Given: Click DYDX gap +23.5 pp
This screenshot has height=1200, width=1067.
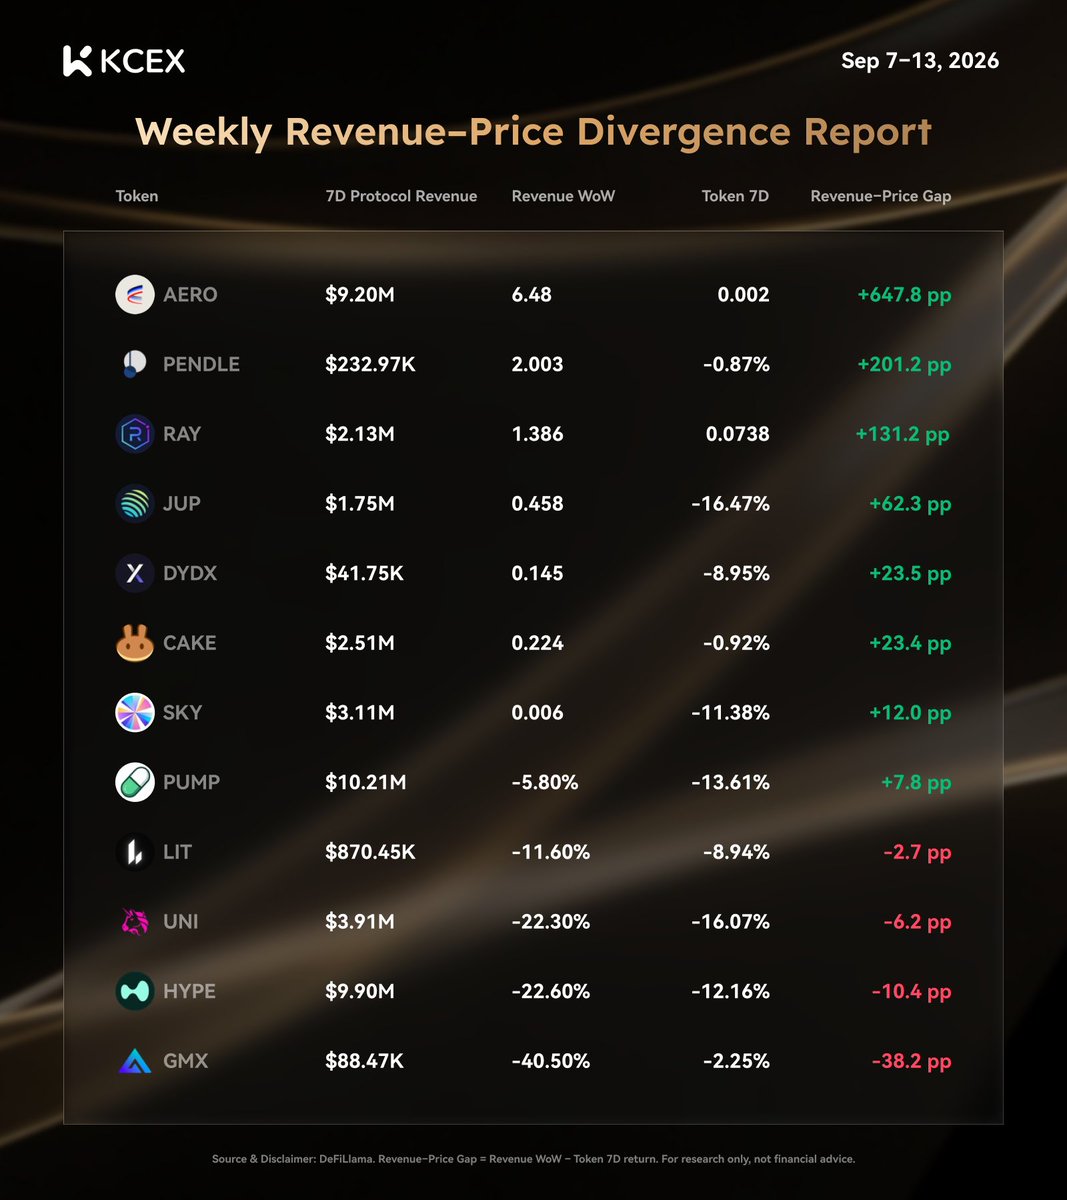Looking at the screenshot, I should (x=910, y=573).
